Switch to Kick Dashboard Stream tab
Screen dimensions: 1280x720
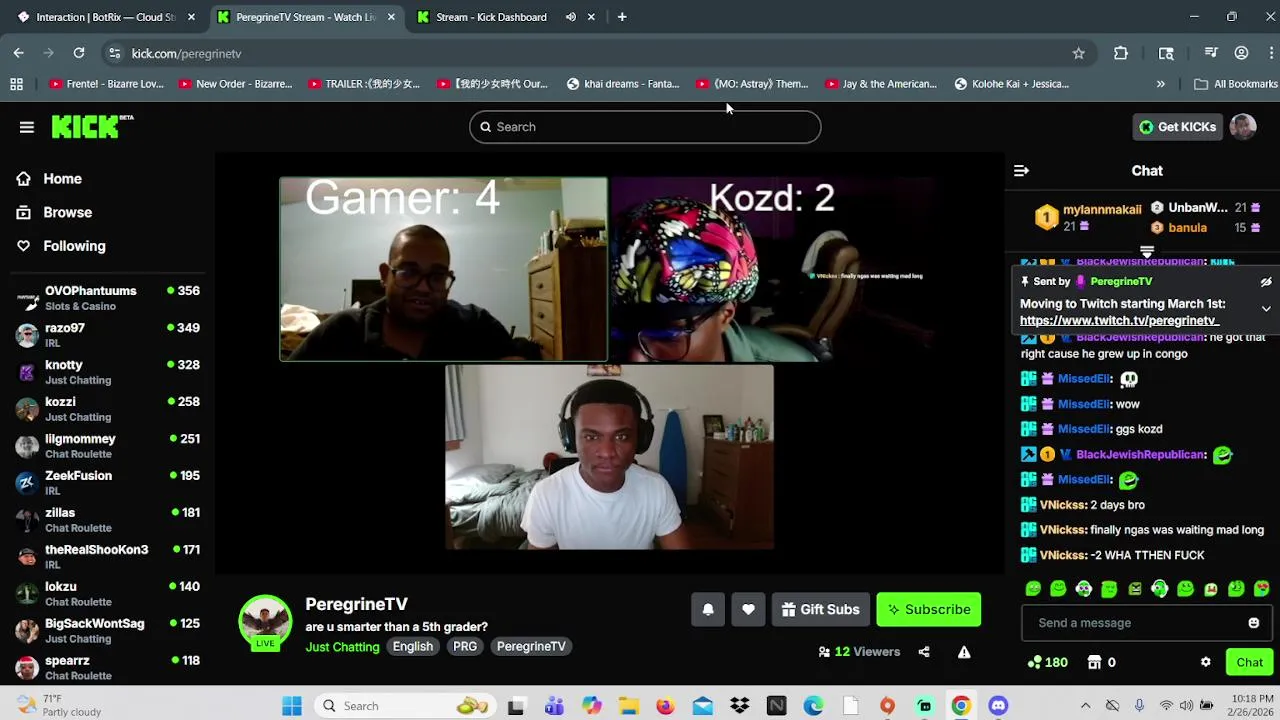[x=490, y=17]
